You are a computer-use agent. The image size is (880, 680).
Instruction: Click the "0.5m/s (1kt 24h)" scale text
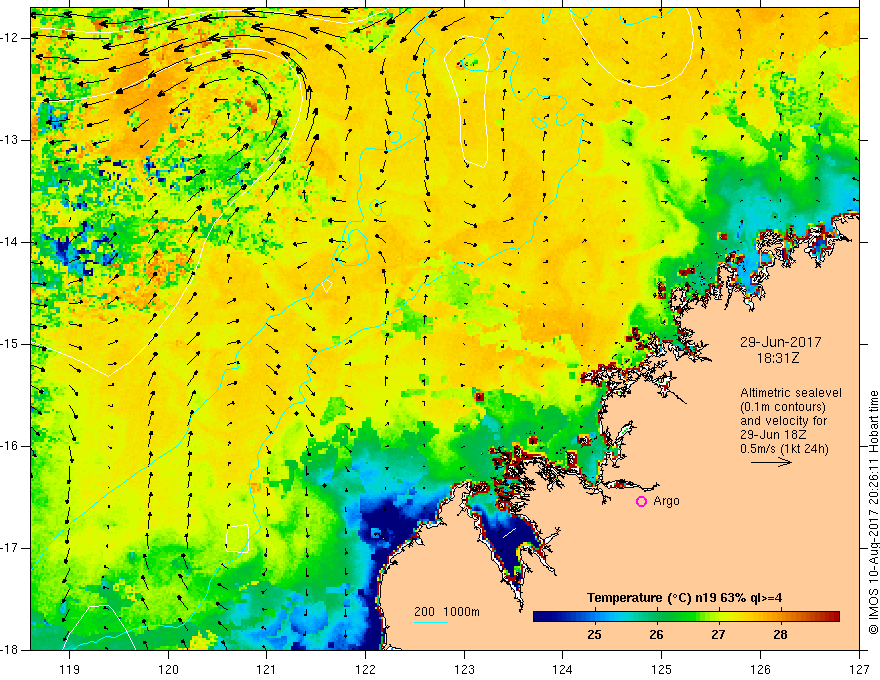coord(784,449)
